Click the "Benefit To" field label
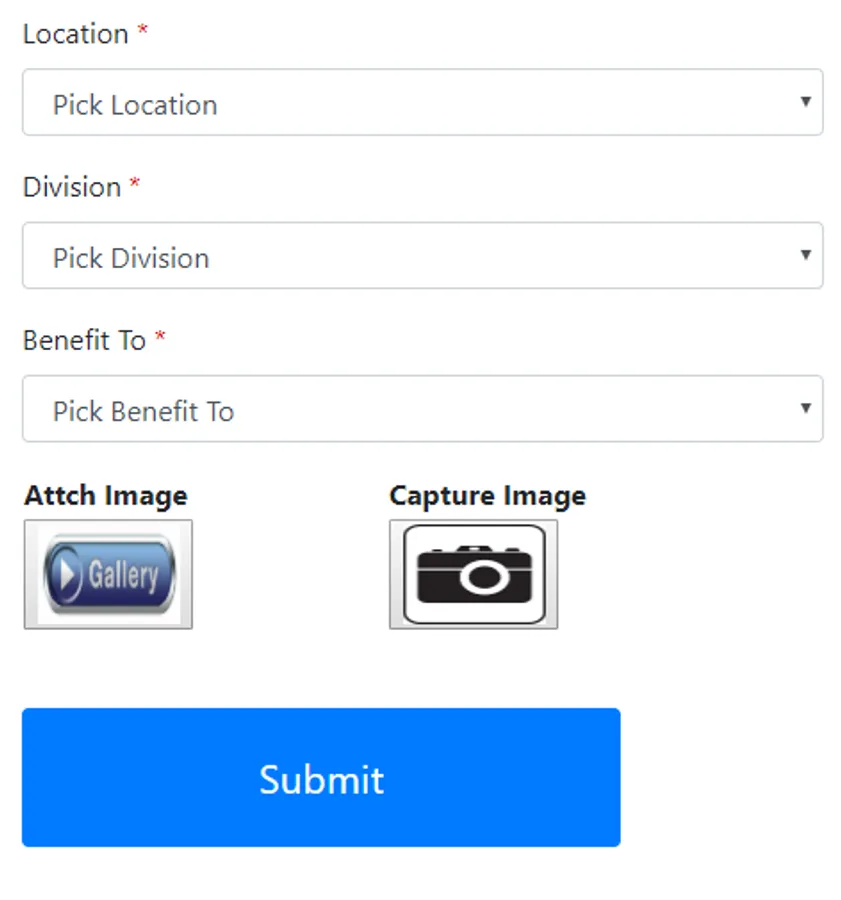841x900 pixels. [85, 340]
